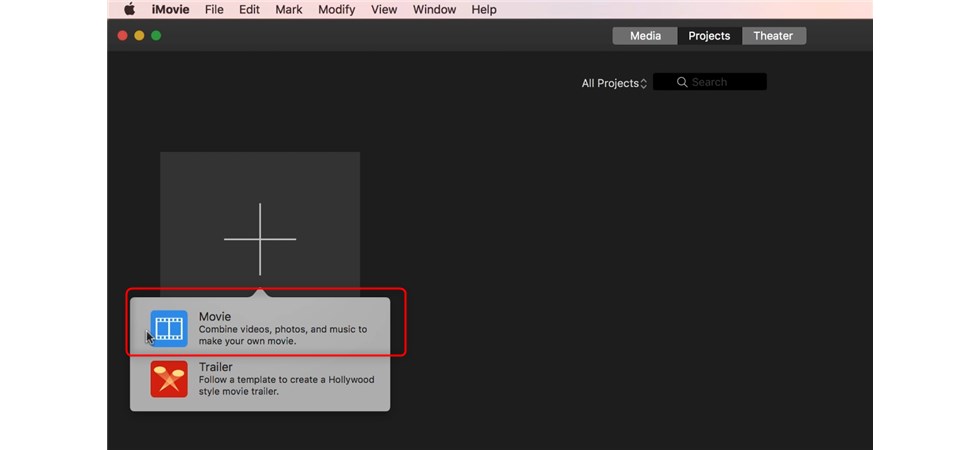Open the Modify menu
This screenshot has height=450, width=980.
336,9
